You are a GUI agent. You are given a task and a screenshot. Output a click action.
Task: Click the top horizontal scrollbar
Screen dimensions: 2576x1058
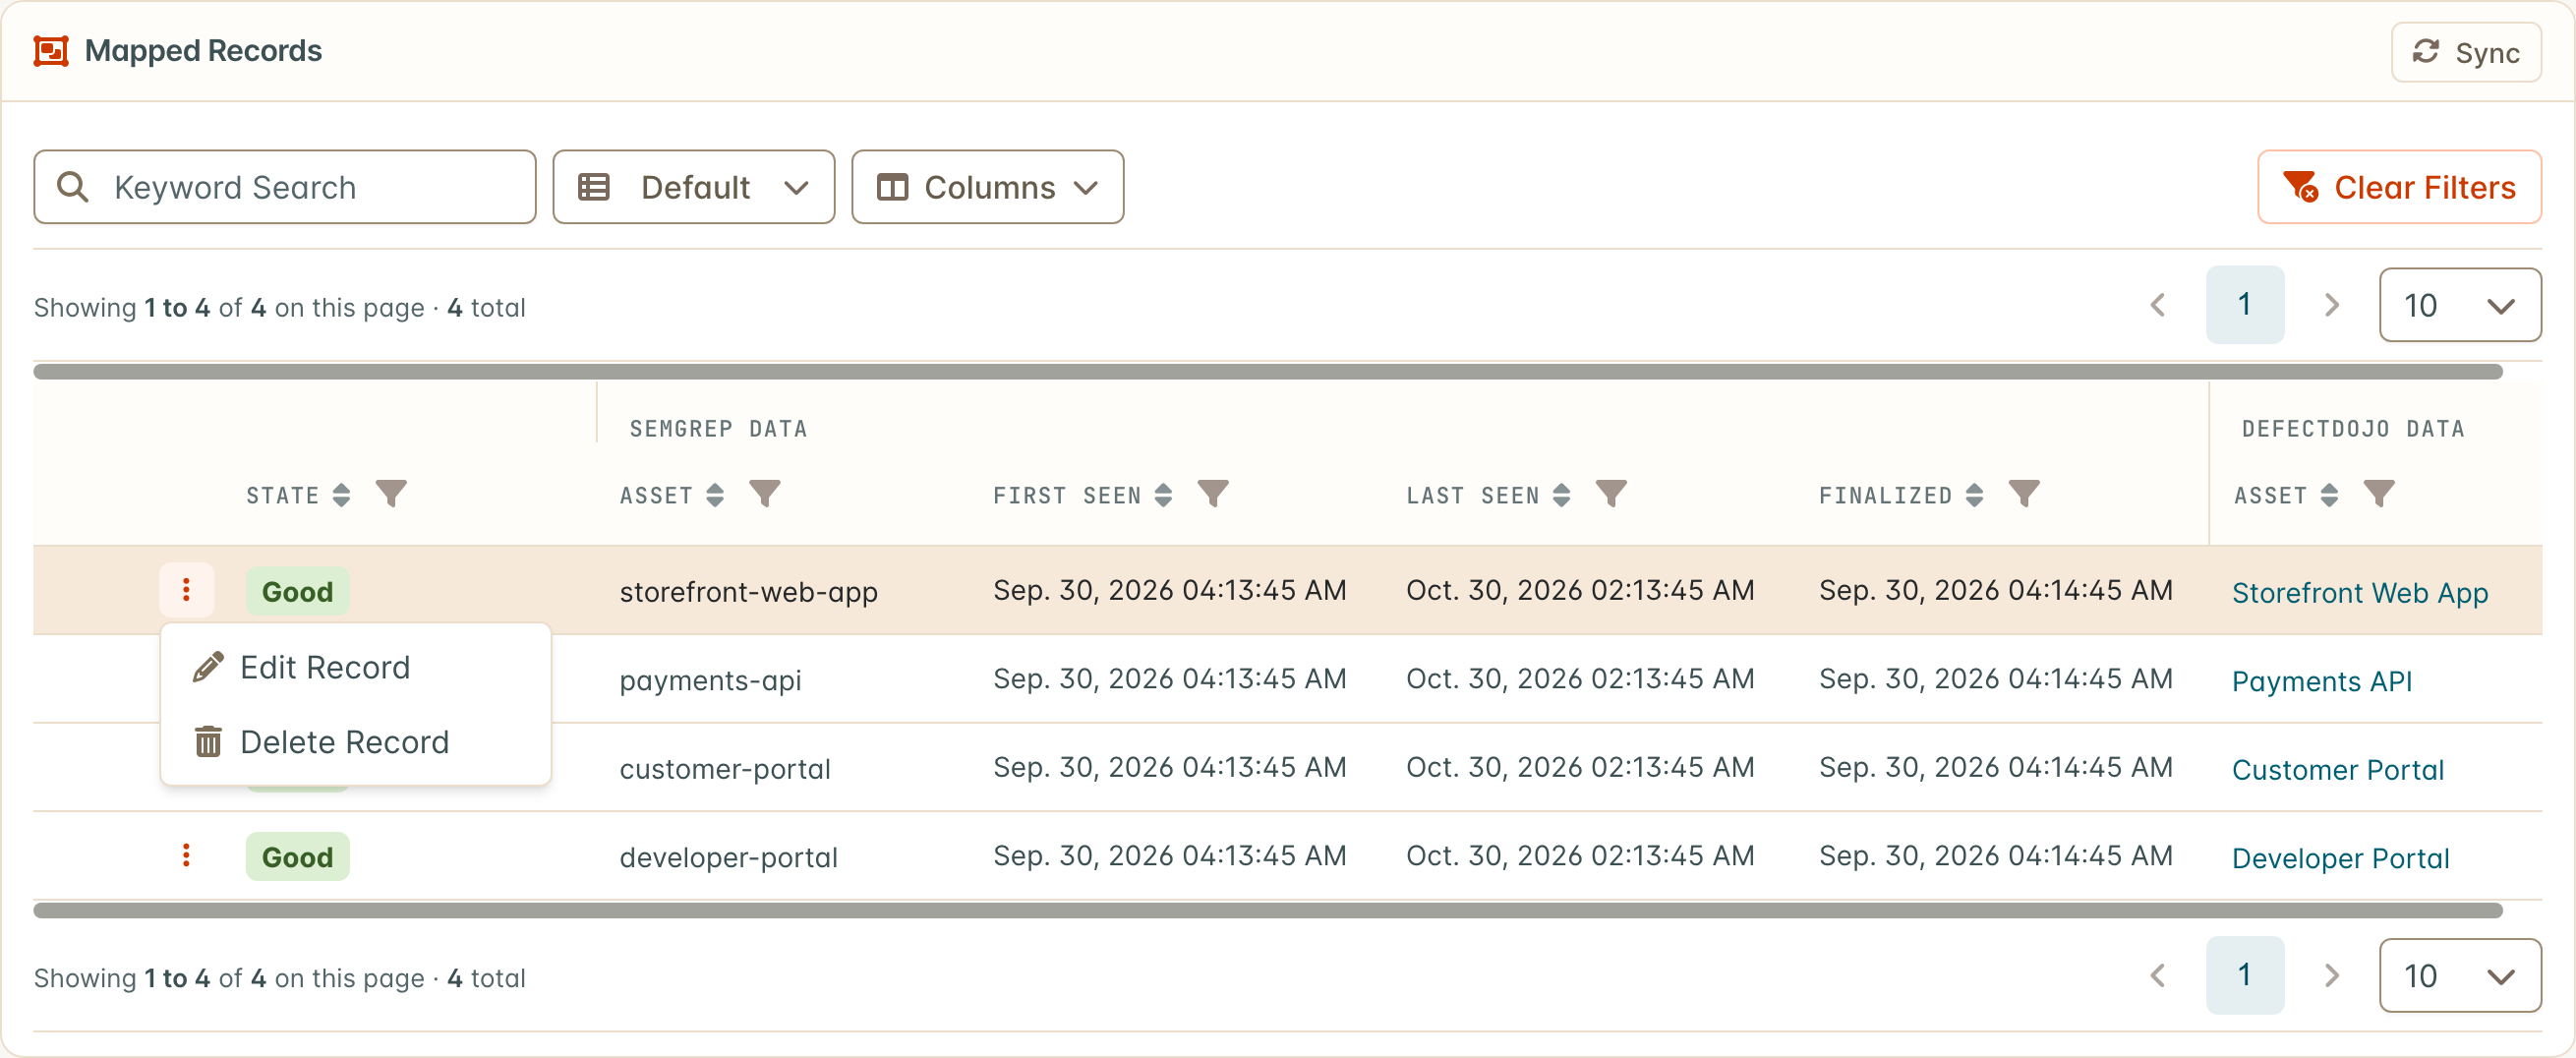pos(1268,372)
